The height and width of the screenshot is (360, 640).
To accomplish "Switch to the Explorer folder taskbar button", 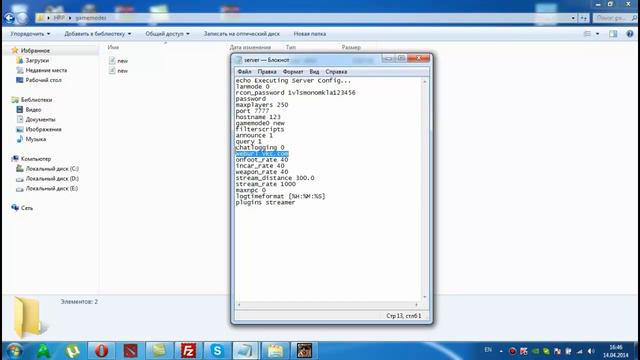I will point(275,351).
